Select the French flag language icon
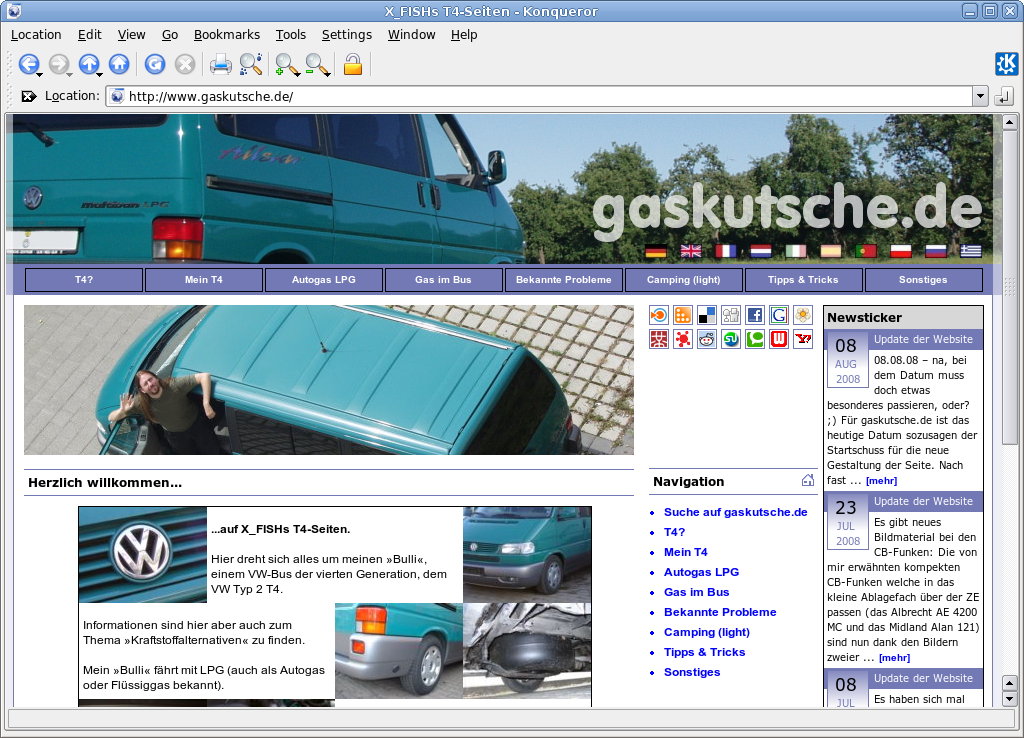The width and height of the screenshot is (1024, 738). pyautogui.click(x=726, y=251)
